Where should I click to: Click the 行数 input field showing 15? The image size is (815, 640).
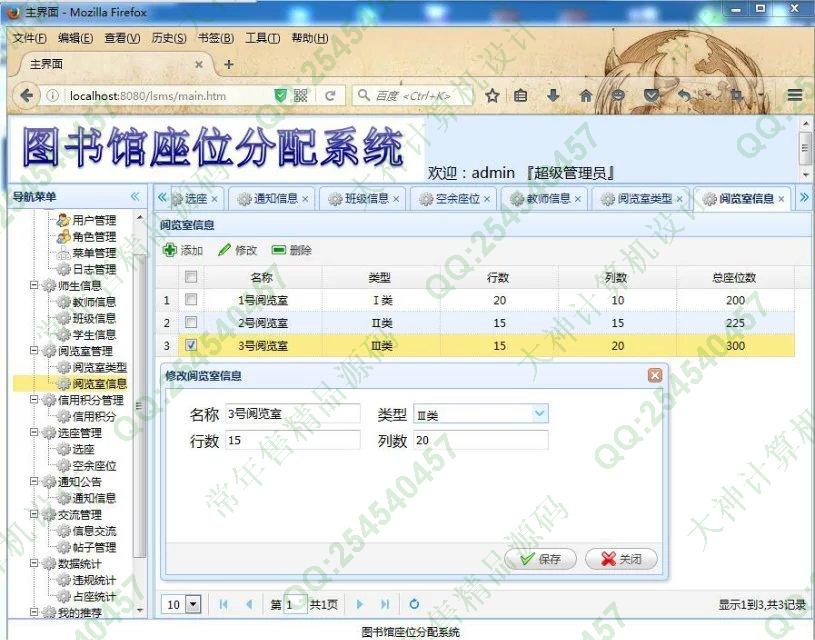tap(293, 440)
